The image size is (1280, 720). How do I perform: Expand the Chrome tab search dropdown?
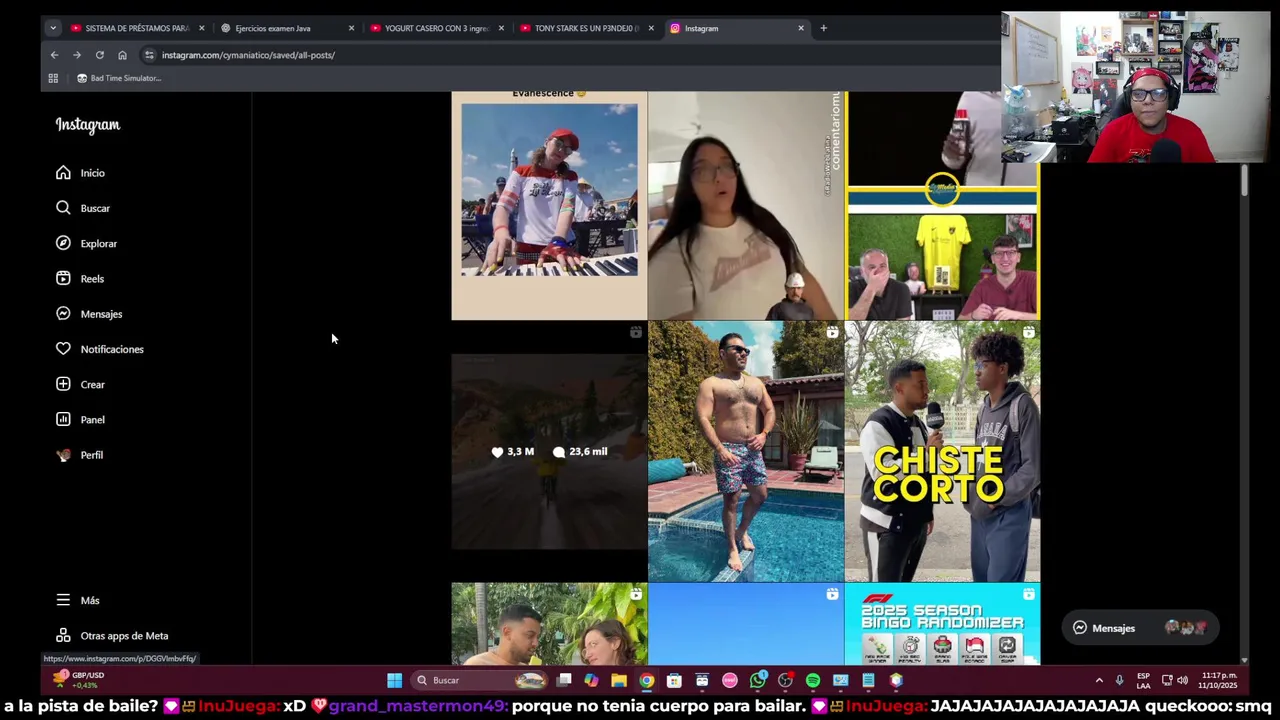[53, 28]
